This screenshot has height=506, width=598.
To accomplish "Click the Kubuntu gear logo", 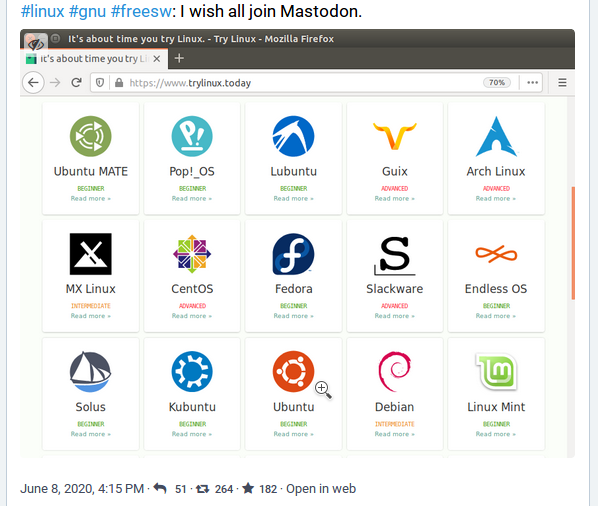I will 192,372.
